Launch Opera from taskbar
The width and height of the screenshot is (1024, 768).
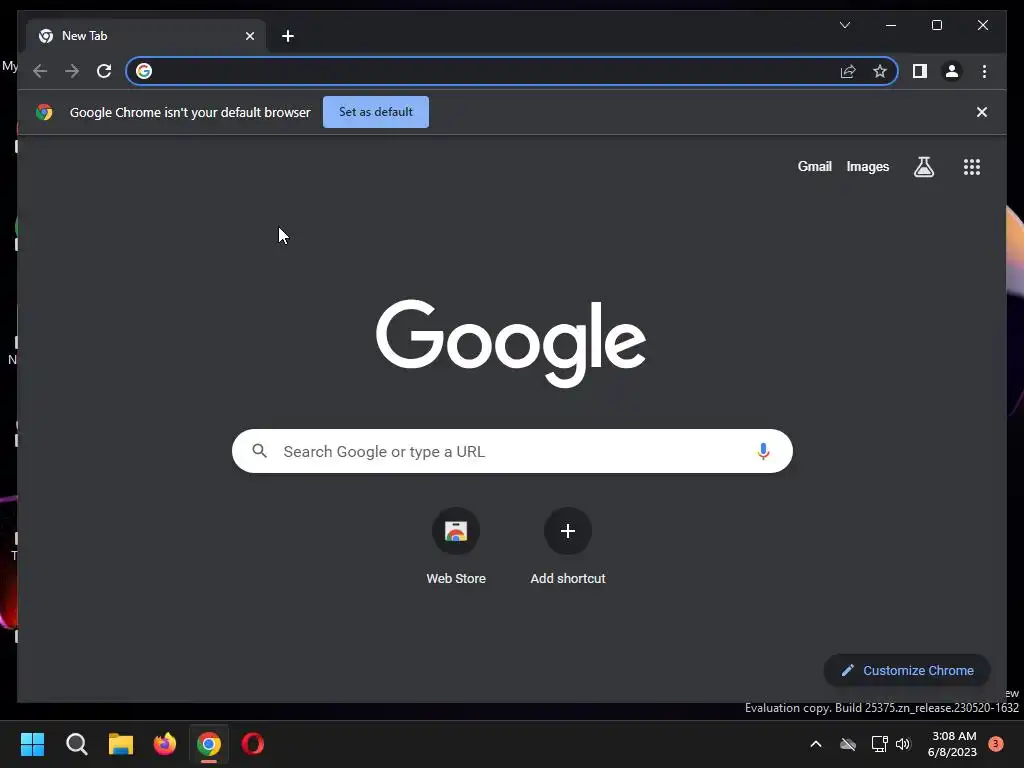pos(253,744)
